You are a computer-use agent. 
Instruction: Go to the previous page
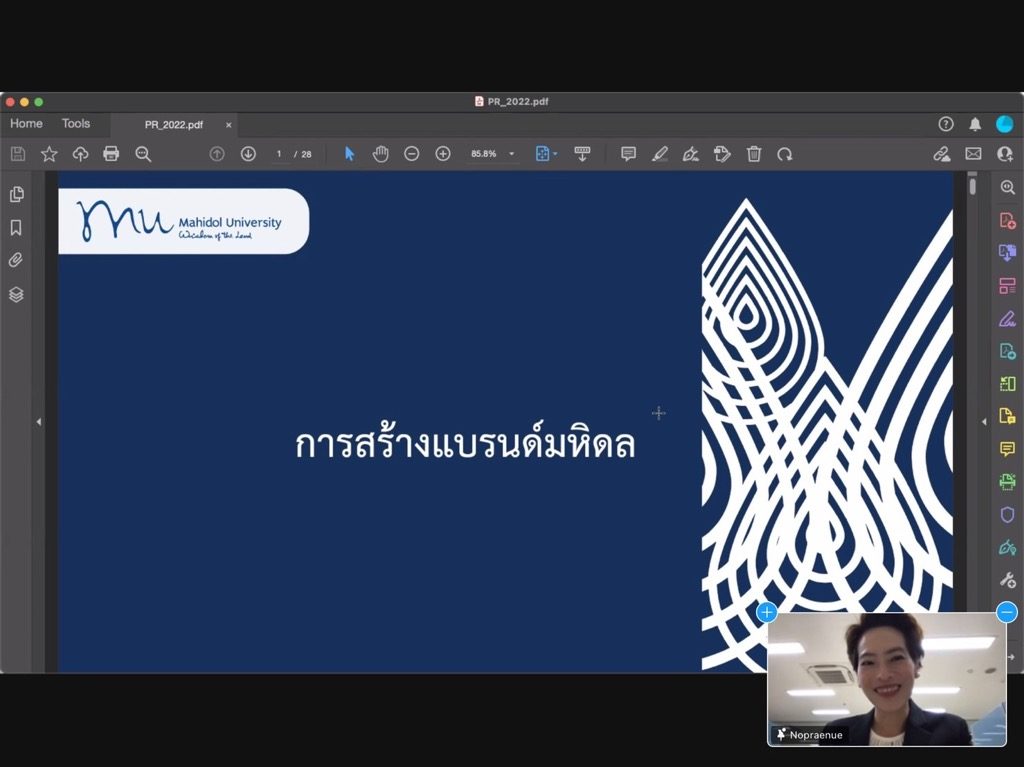click(x=217, y=154)
